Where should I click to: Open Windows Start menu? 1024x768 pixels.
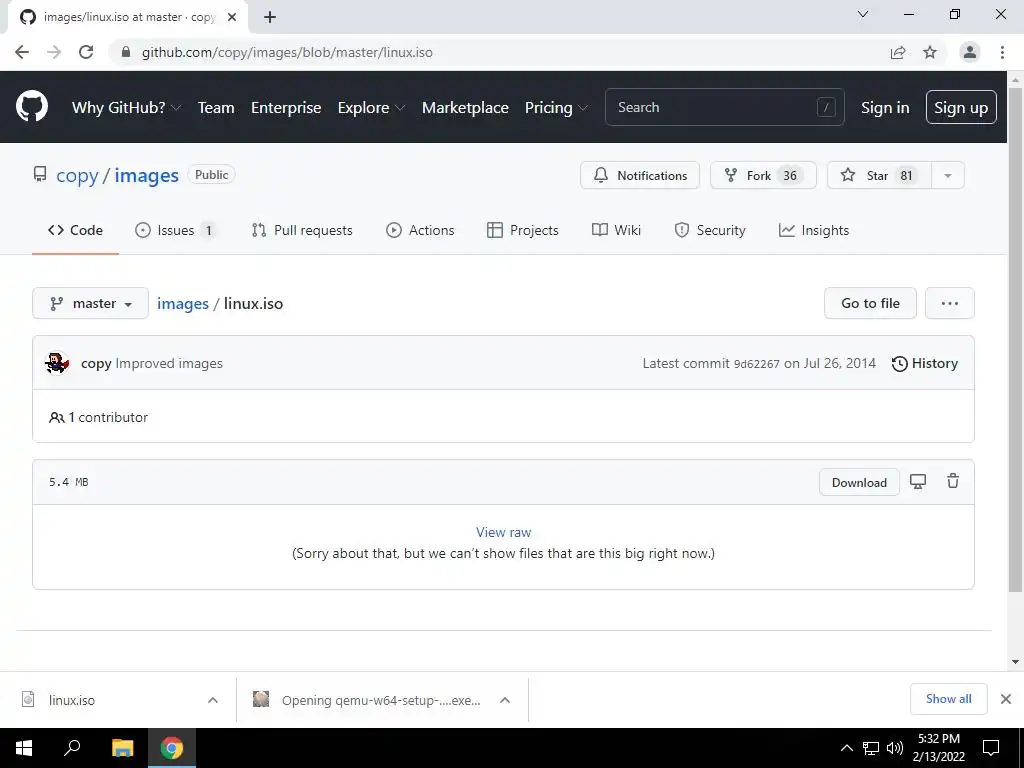[24, 748]
